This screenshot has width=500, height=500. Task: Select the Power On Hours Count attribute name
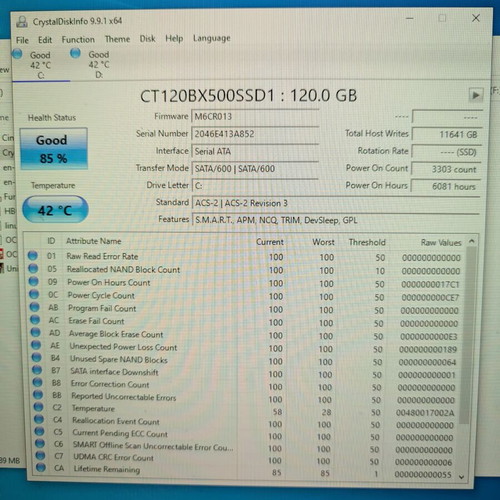109,282
